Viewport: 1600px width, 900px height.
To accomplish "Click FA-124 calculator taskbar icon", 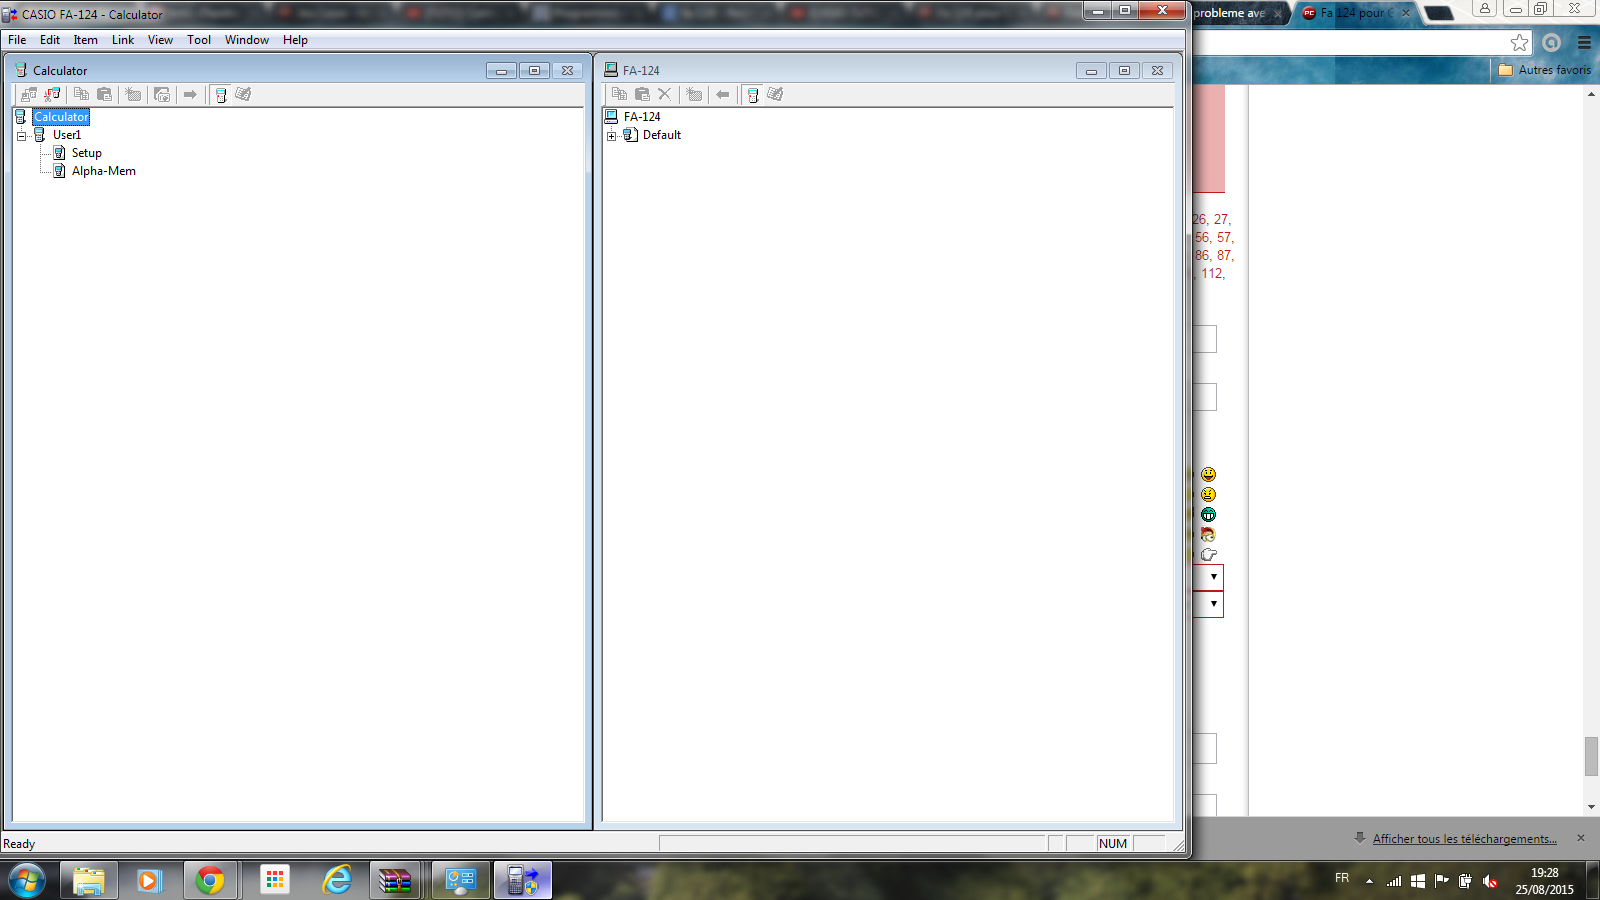I will point(522,881).
